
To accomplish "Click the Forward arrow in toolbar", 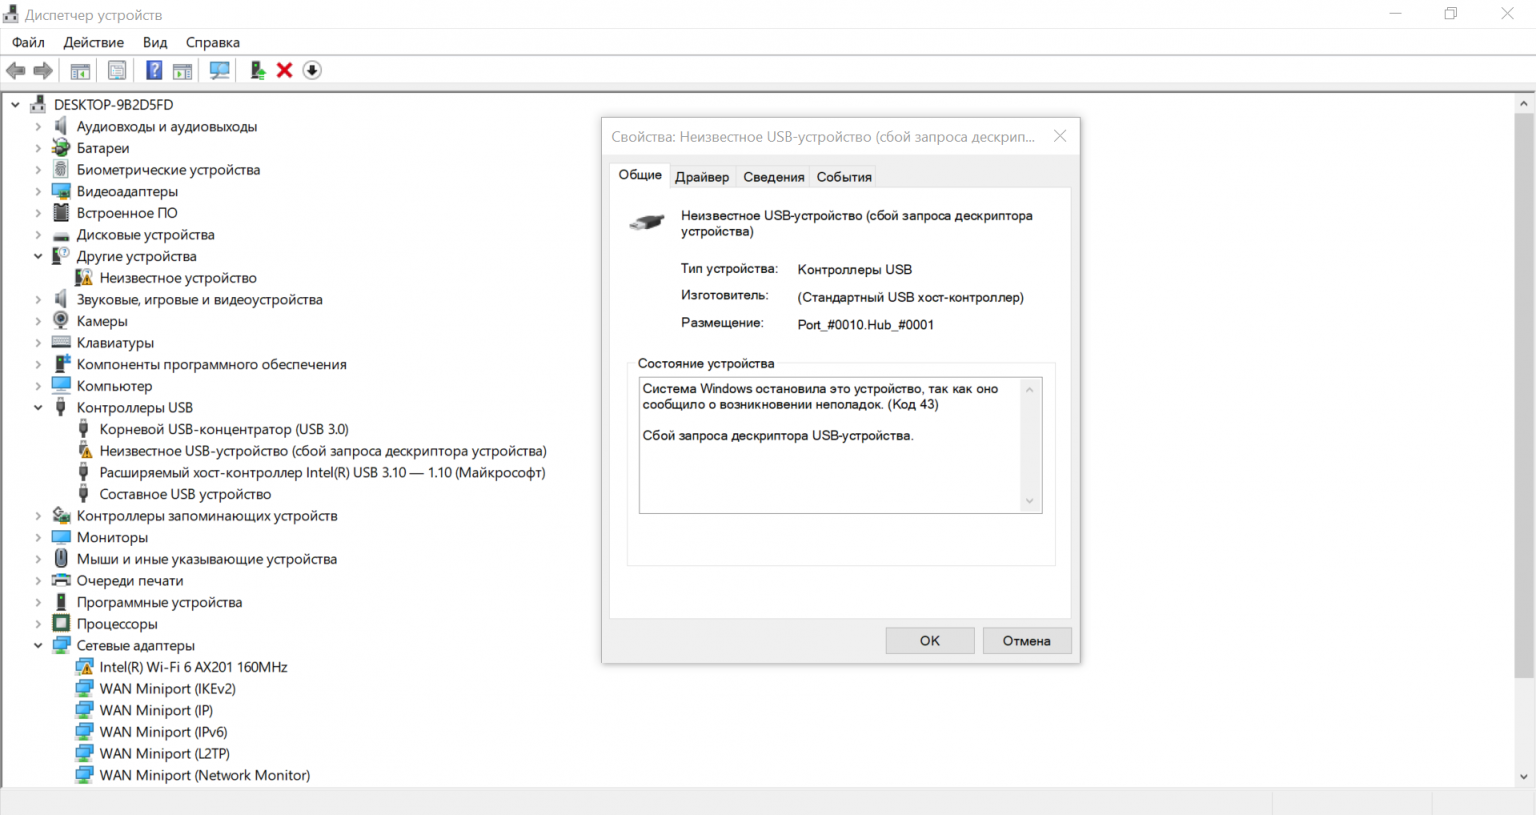I will pyautogui.click(x=42, y=70).
